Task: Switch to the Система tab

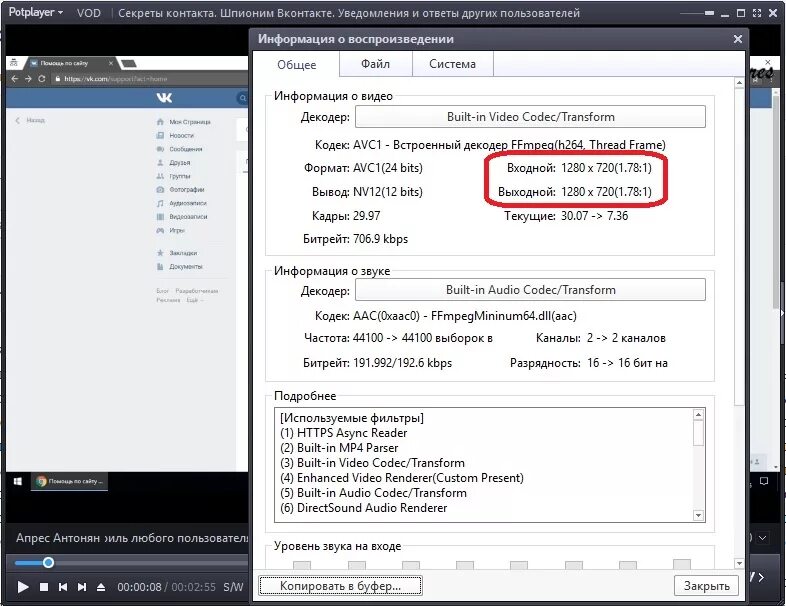Action: [x=452, y=64]
